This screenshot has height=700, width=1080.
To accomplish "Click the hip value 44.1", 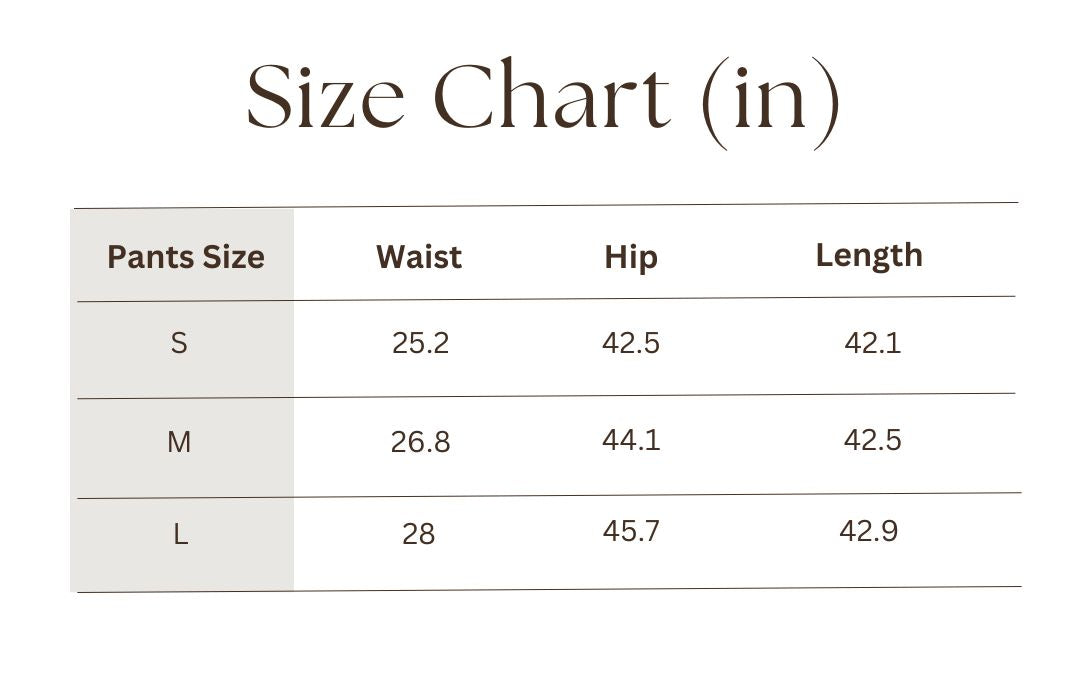I will click(x=631, y=440).
